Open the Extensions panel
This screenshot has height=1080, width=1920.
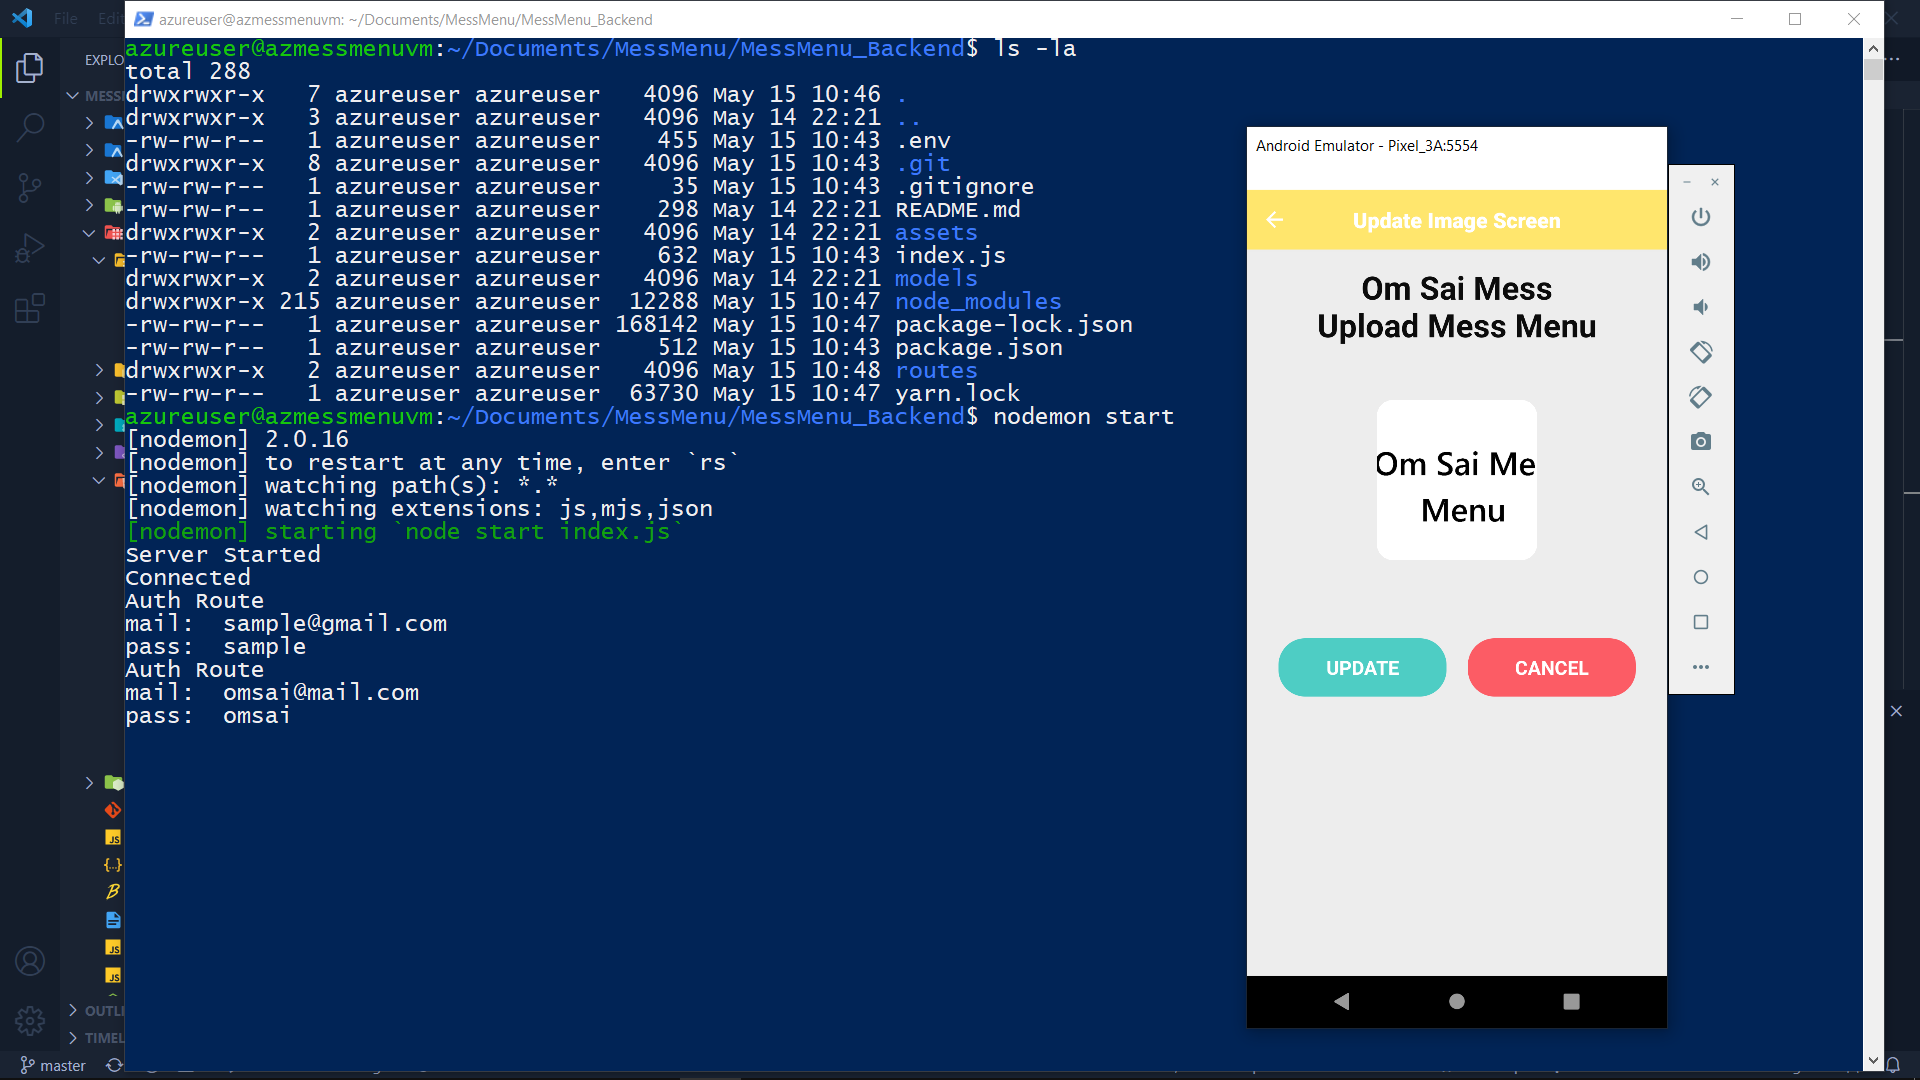pos(30,308)
